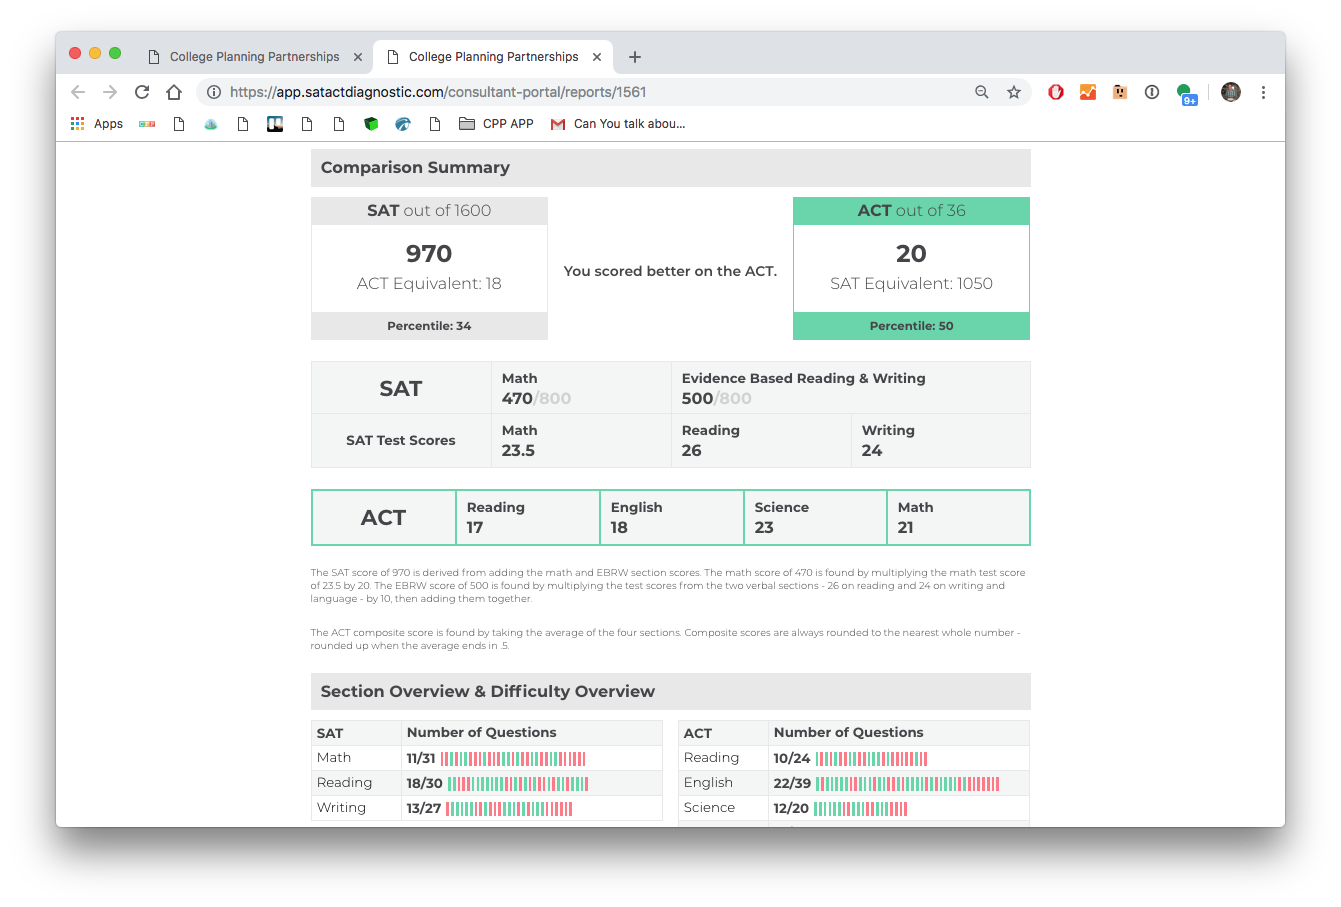Image resolution: width=1341 pixels, height=907 pixels.
Task: Bookmark this page with the star icon
Action: pyautogui.click(x=1014, y=92)
